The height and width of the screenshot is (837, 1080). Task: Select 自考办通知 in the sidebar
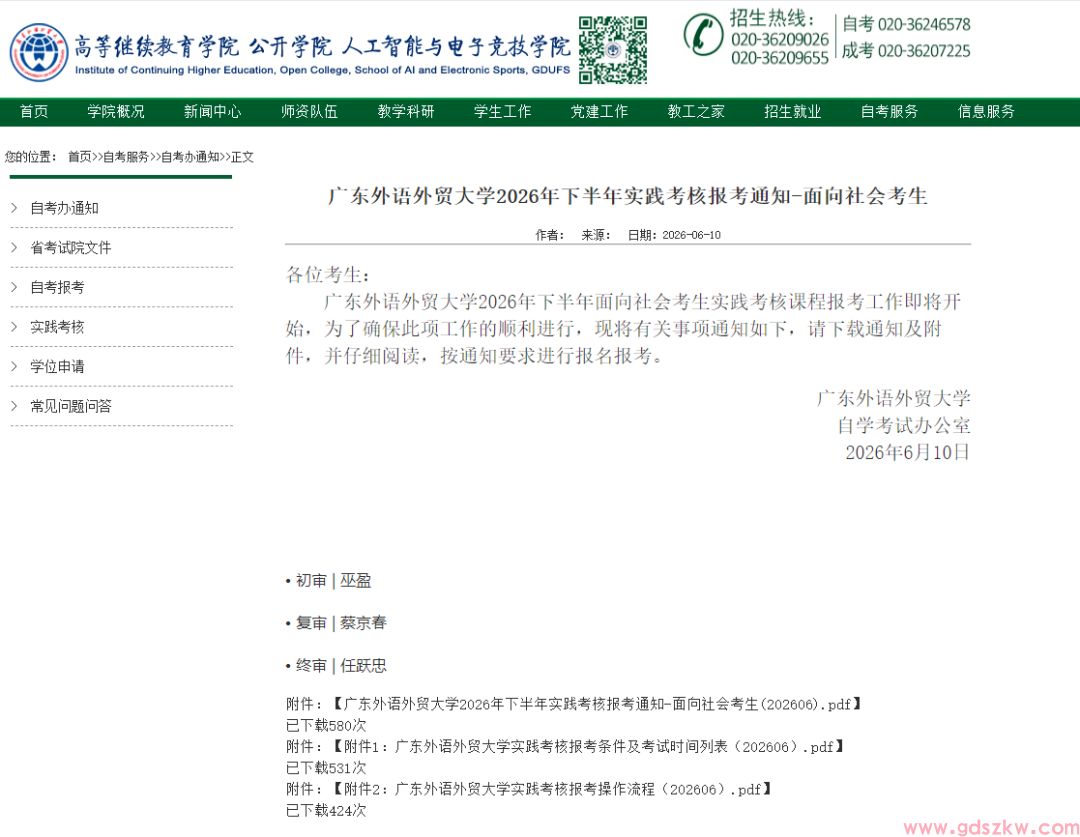click(x=64, y=208)
